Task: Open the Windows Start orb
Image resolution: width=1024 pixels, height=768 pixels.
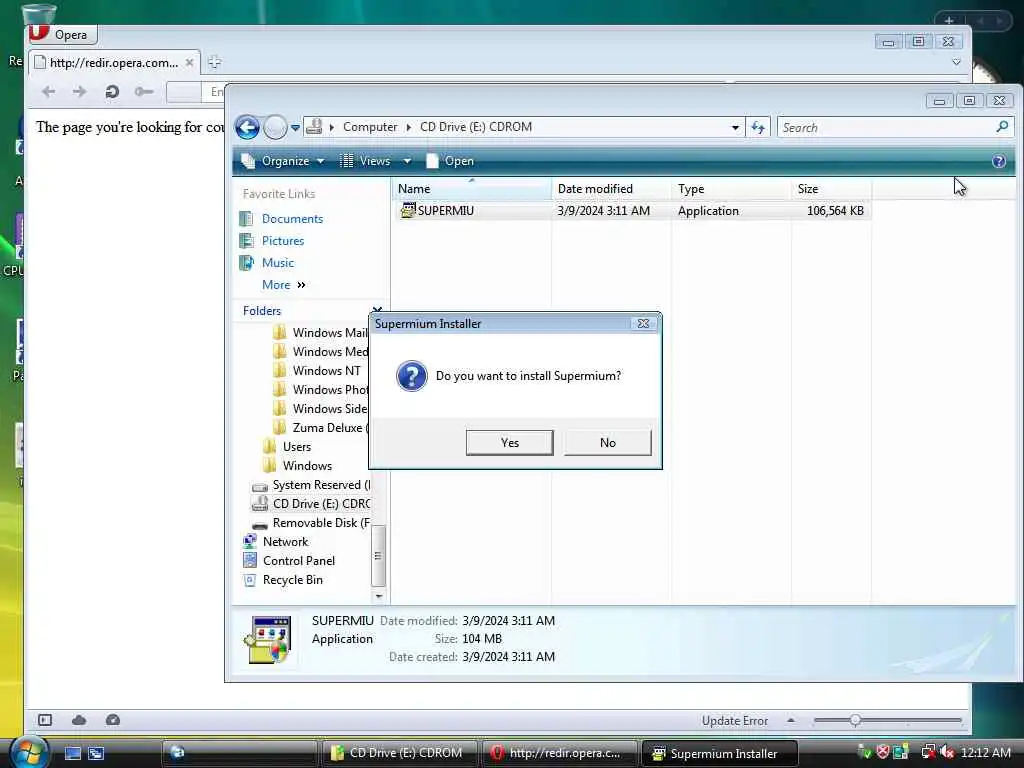Action: (29, 752)
